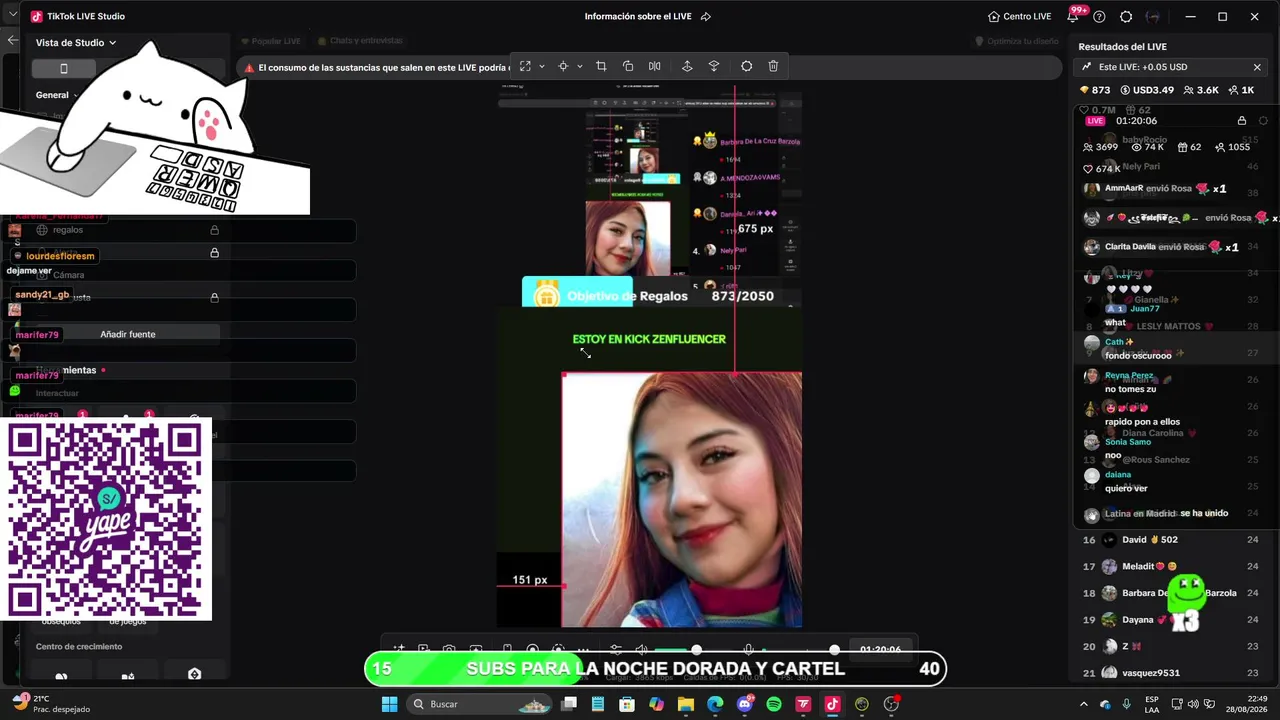Open Spotify from the taskbar
The width and height of the screenshot is (1280, 720).
point(774,704)
